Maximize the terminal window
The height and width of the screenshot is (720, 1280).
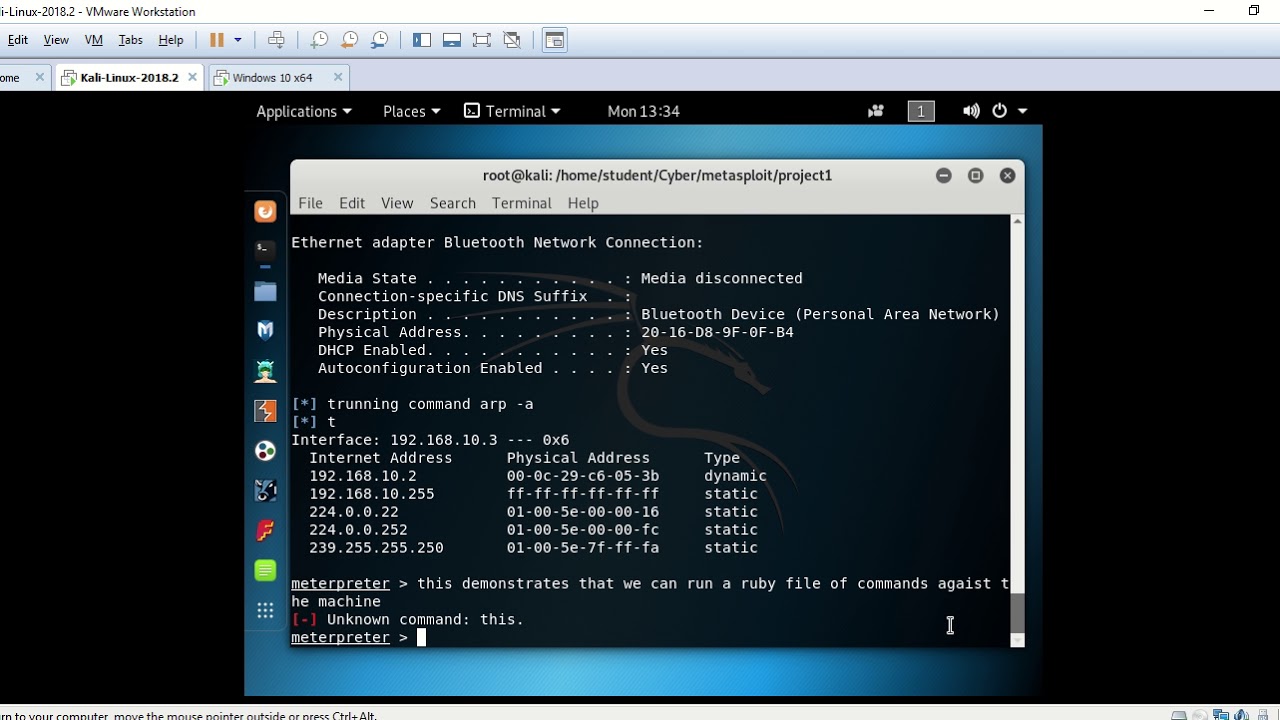[976, 175]
